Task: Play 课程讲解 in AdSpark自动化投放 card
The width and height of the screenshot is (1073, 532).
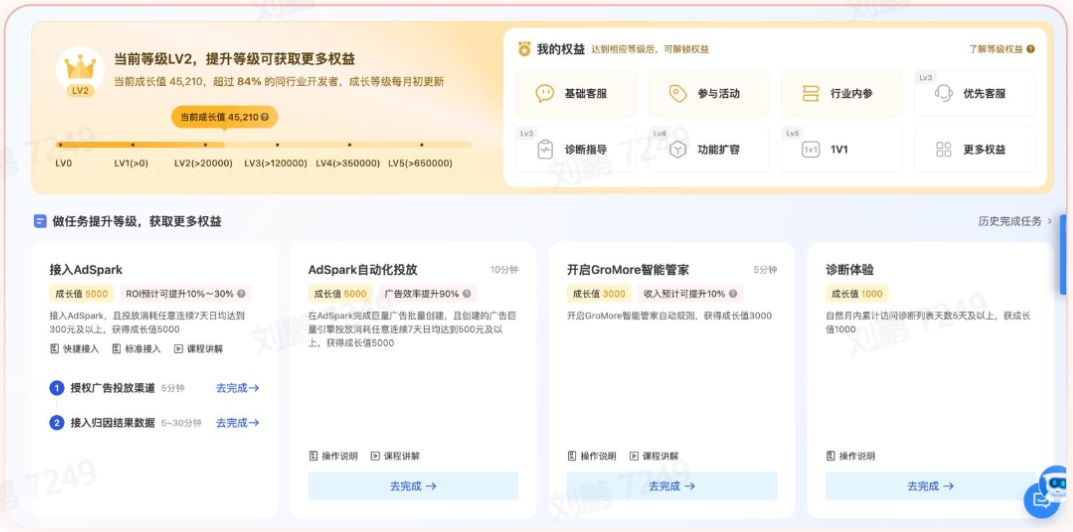Action: (396, 456)
